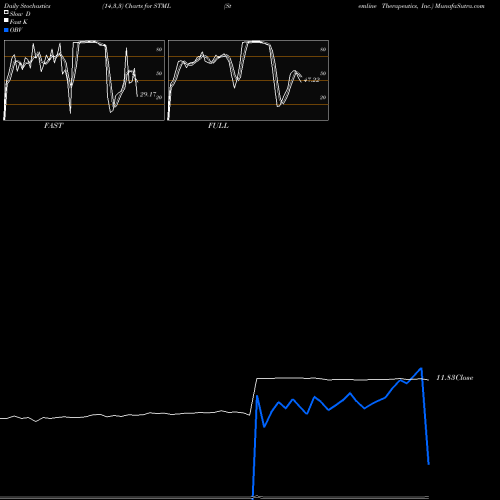Click the FULL chart label
This screenshot has height=500, width=500.
click(x=218, y=125)
